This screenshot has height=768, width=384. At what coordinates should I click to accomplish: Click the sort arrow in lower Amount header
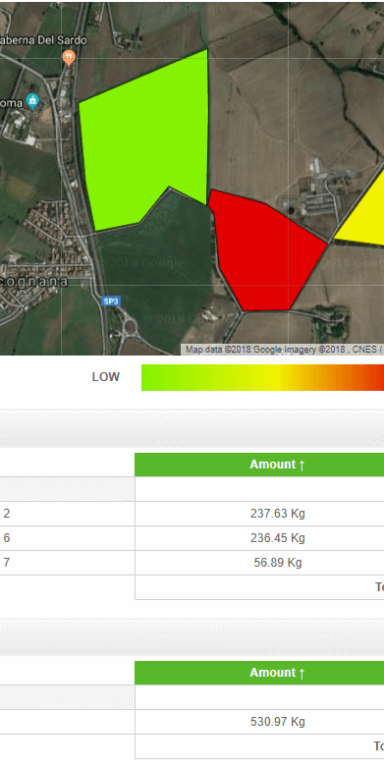coord(302,673)
